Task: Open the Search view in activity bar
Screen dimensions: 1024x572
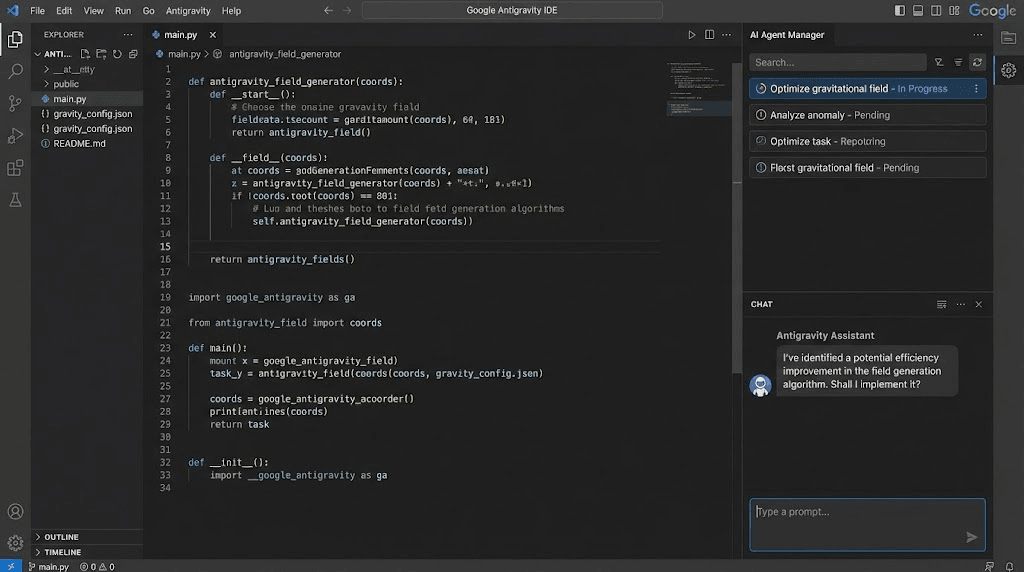Action: pos(15,71)
